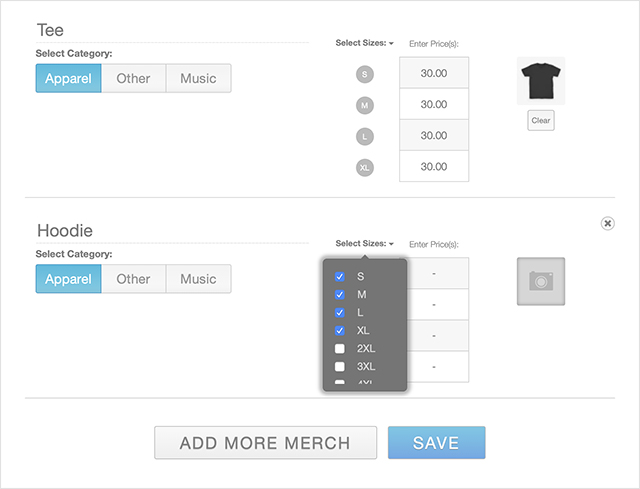This screenshot has height=489, width=640.
Task: Click the XL size badge for Tee
Action: click(x=365, y=167)
